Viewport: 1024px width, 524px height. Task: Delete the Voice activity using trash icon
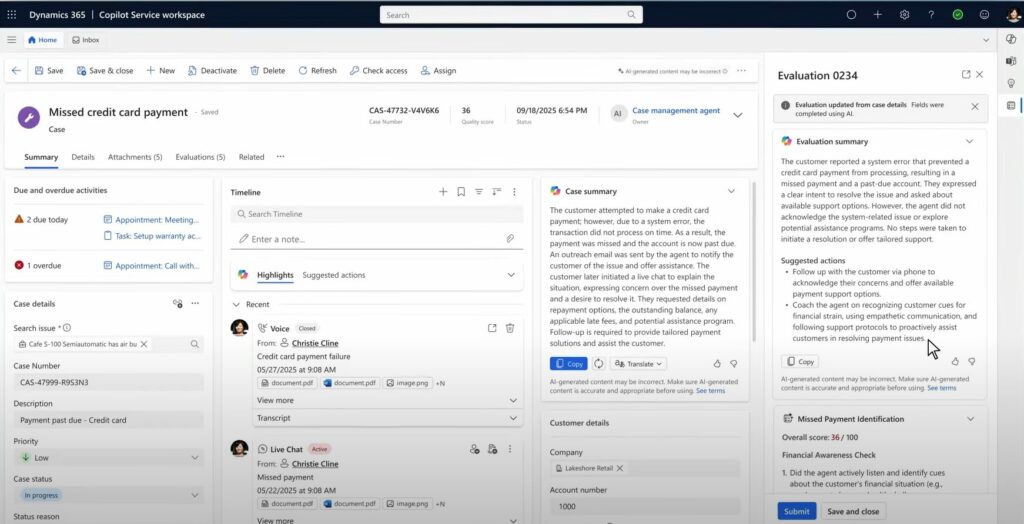[510, 328]
